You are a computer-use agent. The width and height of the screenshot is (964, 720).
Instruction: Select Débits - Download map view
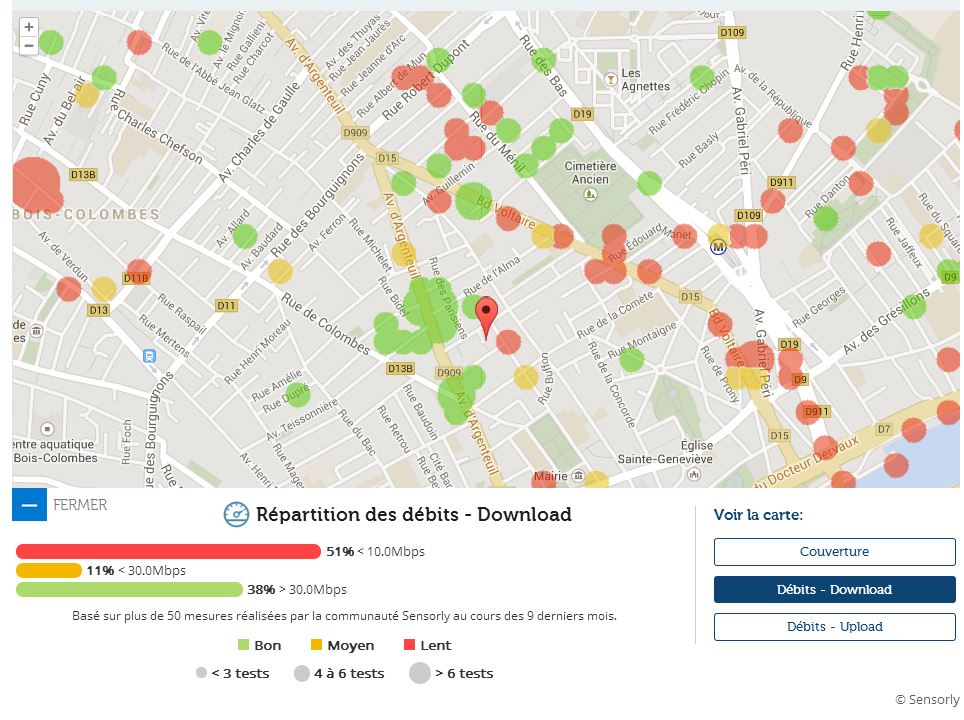click(834, 590)
